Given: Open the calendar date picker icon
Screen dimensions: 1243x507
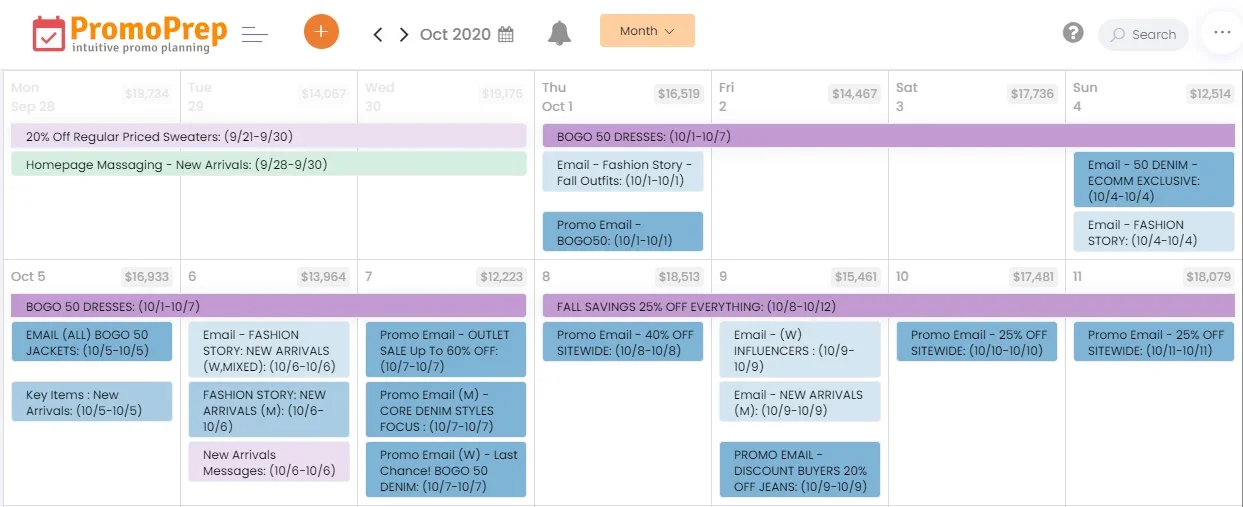Looking at the screenshot, I should 506,35.
